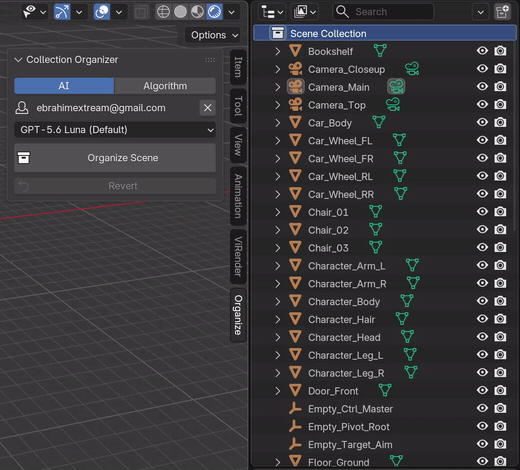The width and height of the screenshot is (520, 470).
Task: Click the Bookshelf mesh data icon
Action: (380, 51)
